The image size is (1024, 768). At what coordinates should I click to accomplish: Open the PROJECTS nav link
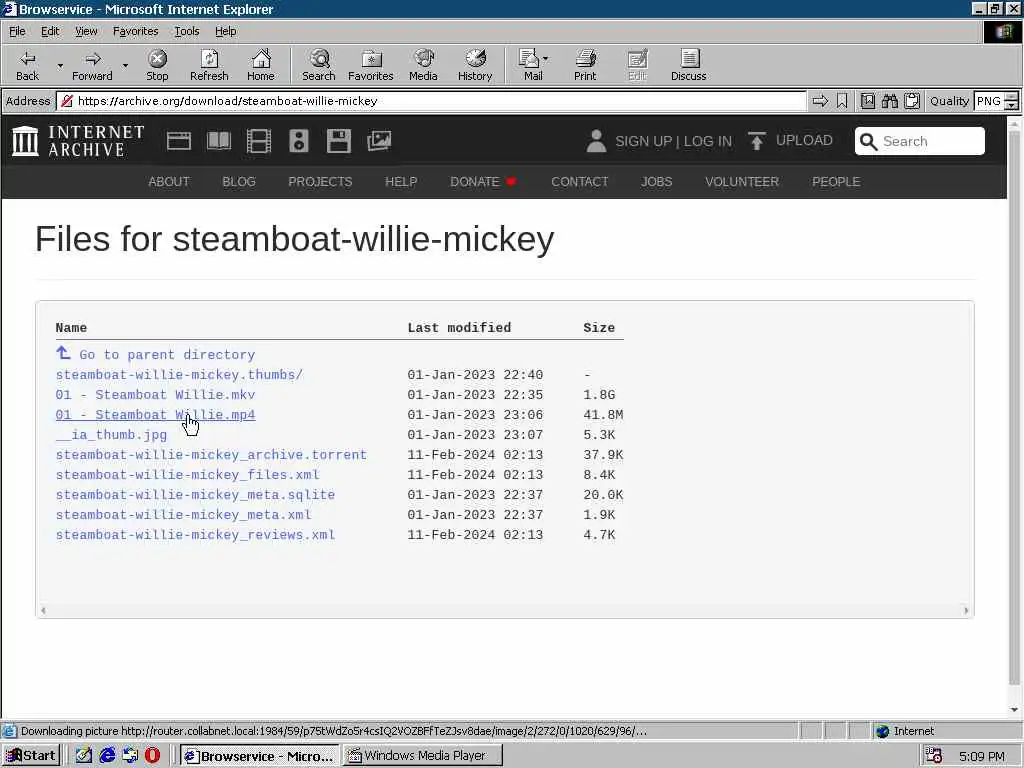pos(320,182)
